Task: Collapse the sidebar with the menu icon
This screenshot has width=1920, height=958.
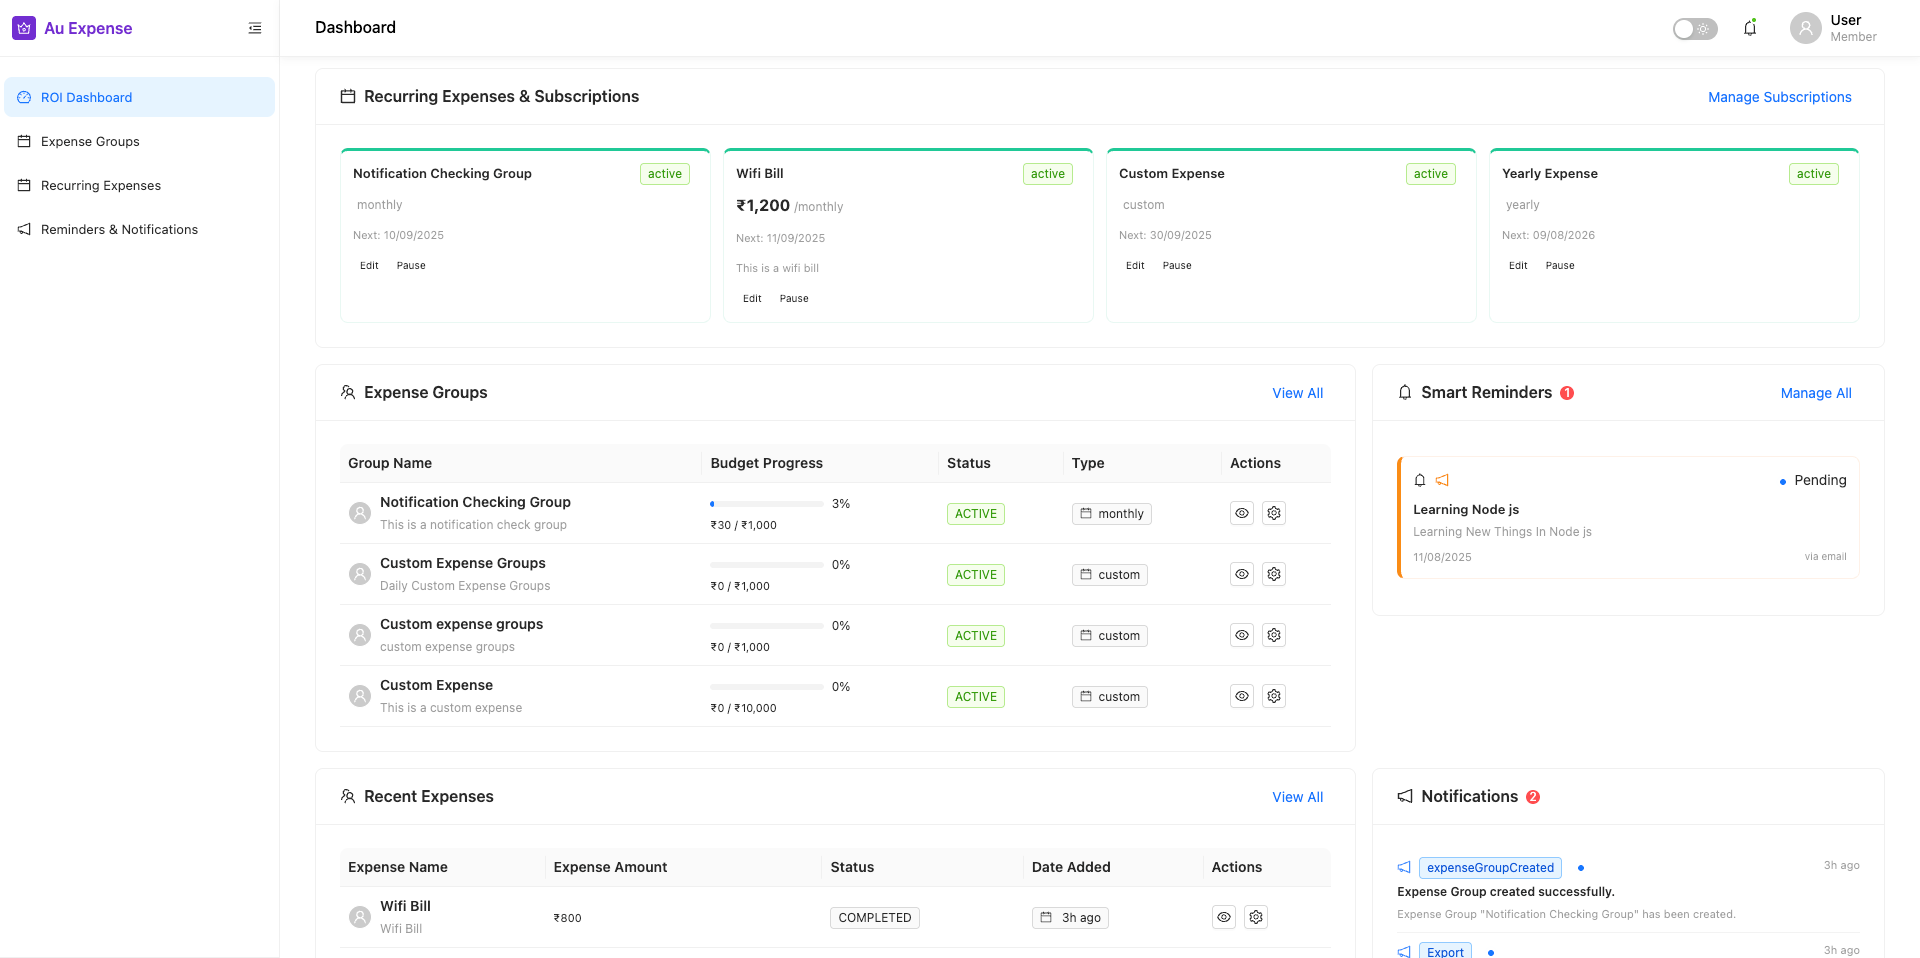Action: 255,28
